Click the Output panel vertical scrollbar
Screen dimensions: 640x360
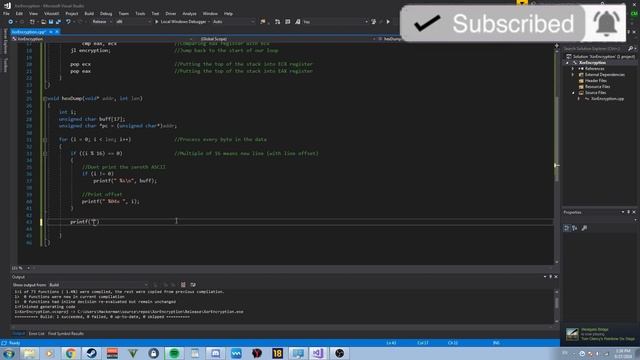557,306
